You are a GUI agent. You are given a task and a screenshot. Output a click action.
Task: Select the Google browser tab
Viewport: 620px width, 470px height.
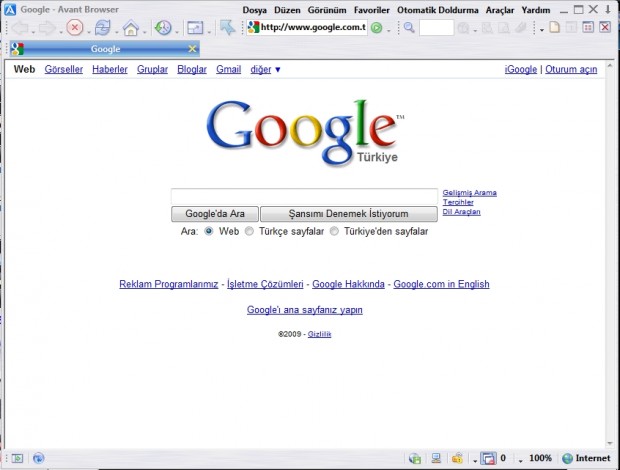[x=105, y=49]
